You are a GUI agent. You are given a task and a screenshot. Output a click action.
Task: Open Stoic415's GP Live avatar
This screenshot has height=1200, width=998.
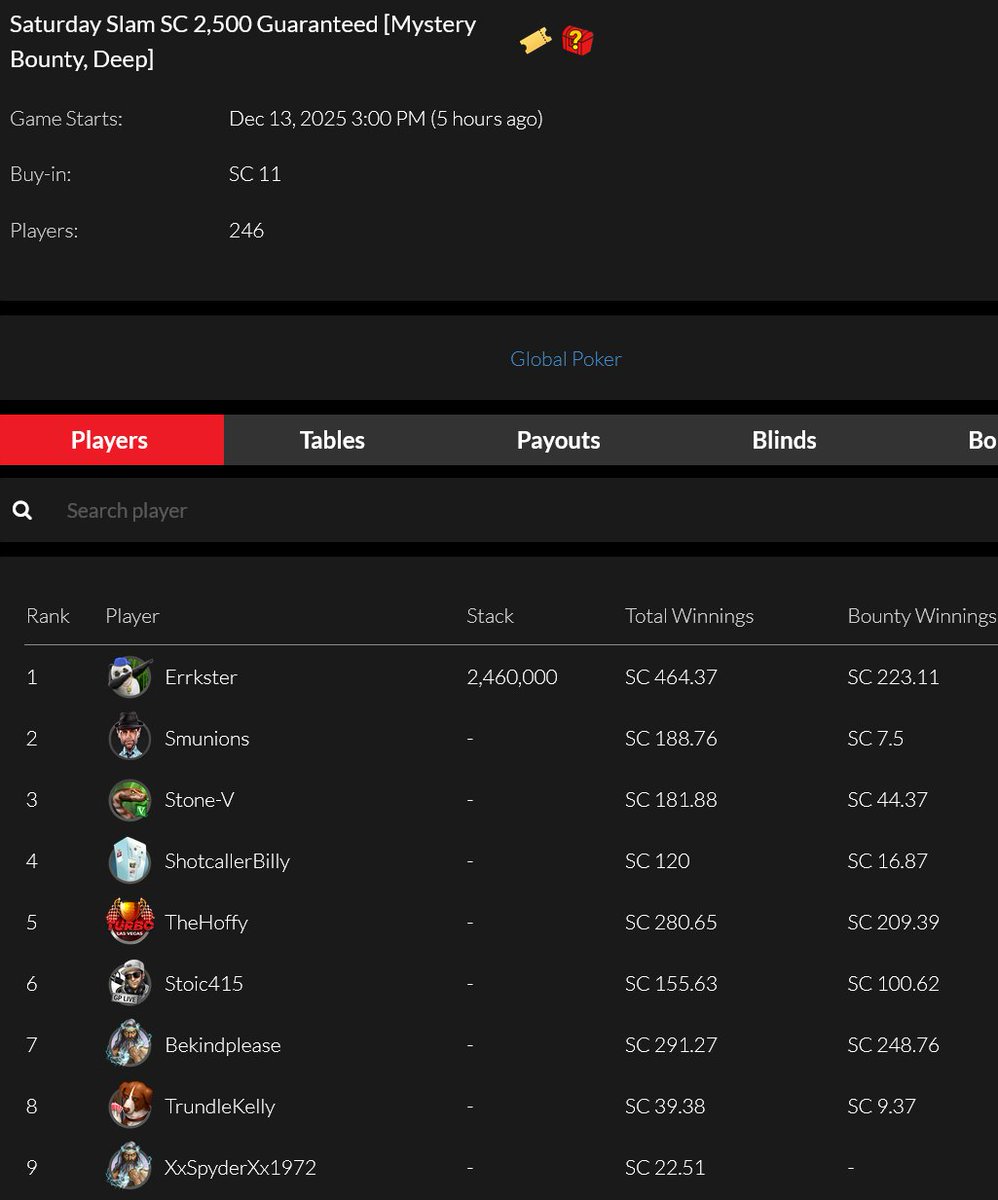point(130,984)
